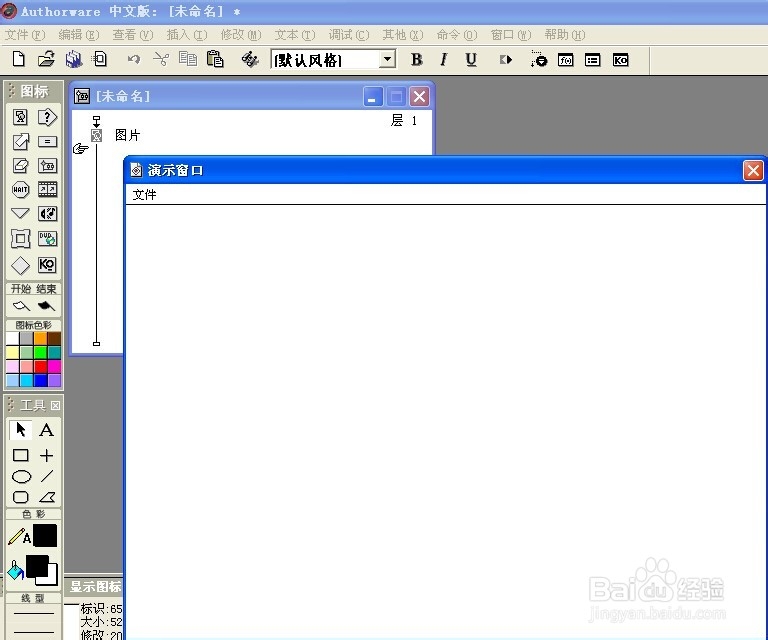The height and width of the screenshot is (640, 768).
Task: Select the WAIT icon in palette
Action: (x=20, y=190)
